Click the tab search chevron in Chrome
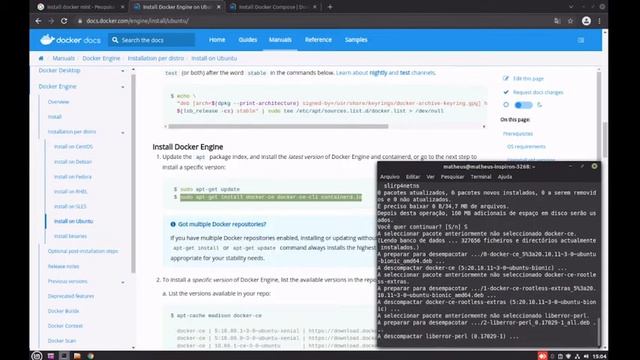 571,7
